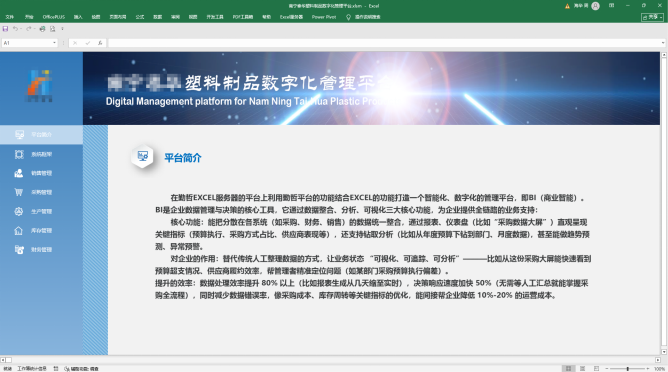The image size is (668, 372).
Task: Click the Save icon in quick access toolbar
Action: [x=5, y=29]
